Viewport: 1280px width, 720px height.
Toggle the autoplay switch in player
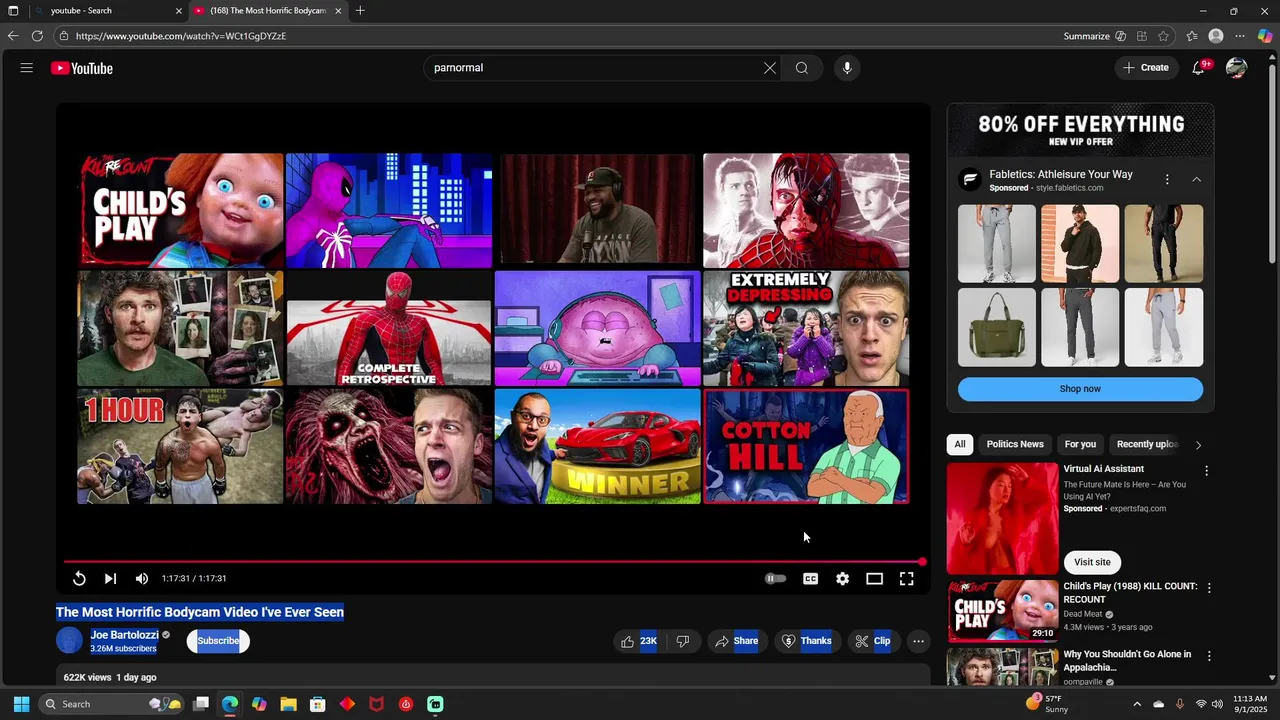coord(775,578)
